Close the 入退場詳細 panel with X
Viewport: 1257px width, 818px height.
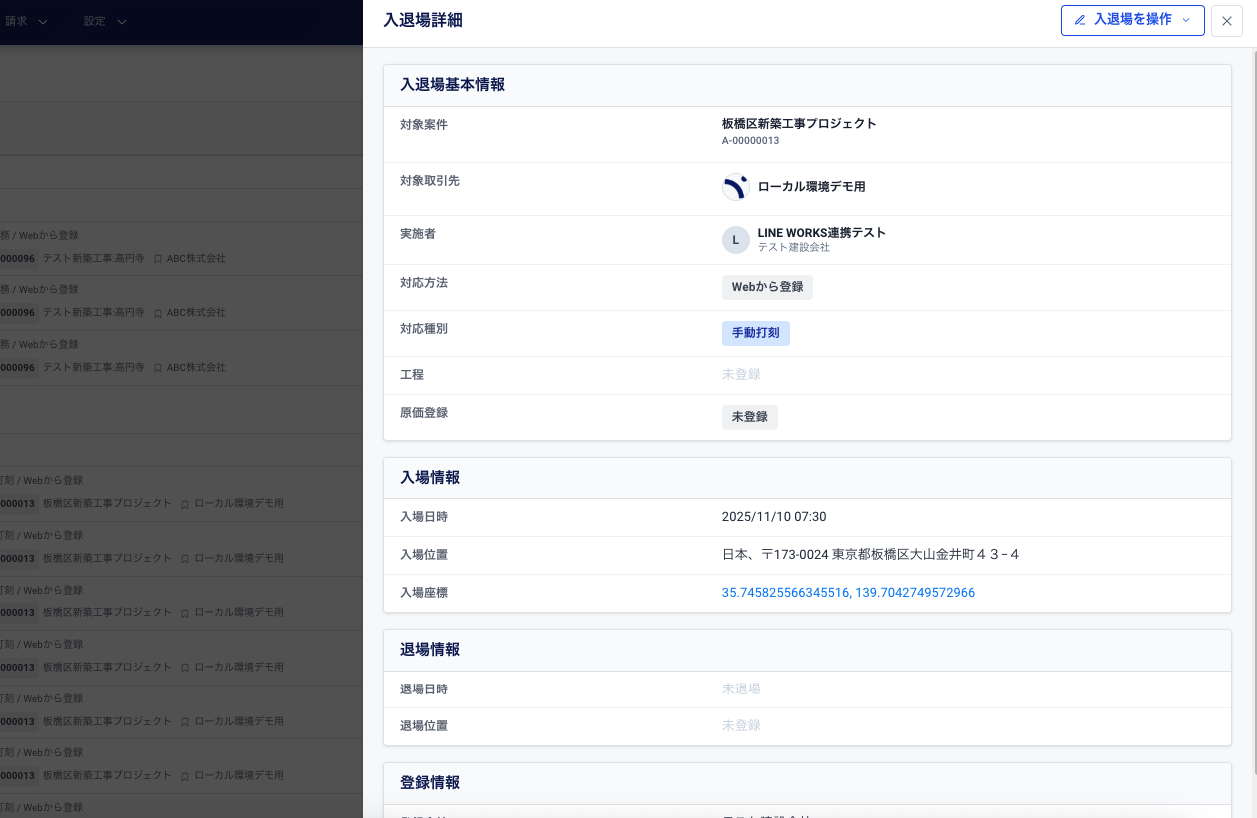tap(1227, 21)
